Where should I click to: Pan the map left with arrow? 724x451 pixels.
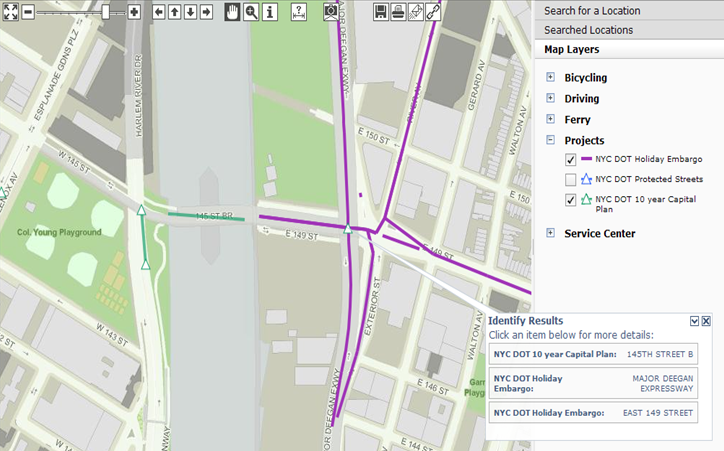[158, 12]
